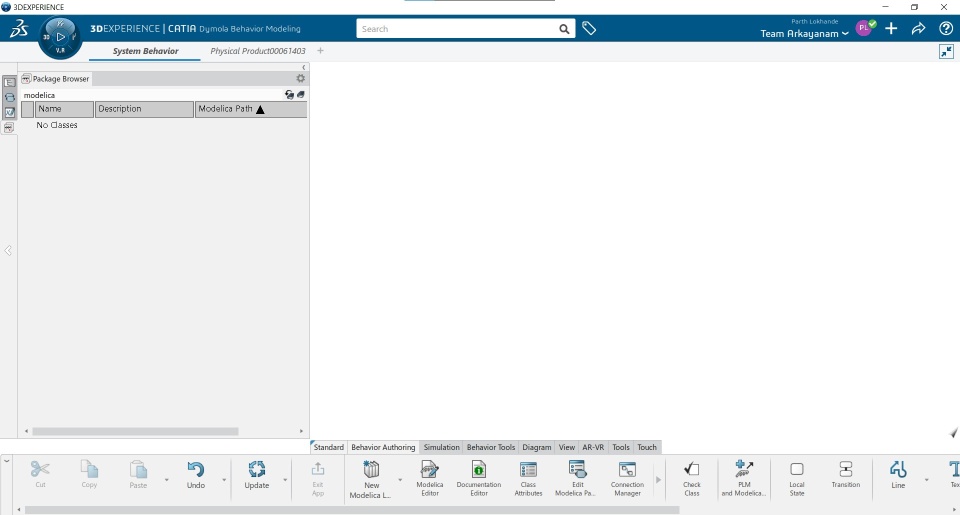This screenshot has width=960, height=515.
Task: Sort by Description column header
Action: click(144, 109)
